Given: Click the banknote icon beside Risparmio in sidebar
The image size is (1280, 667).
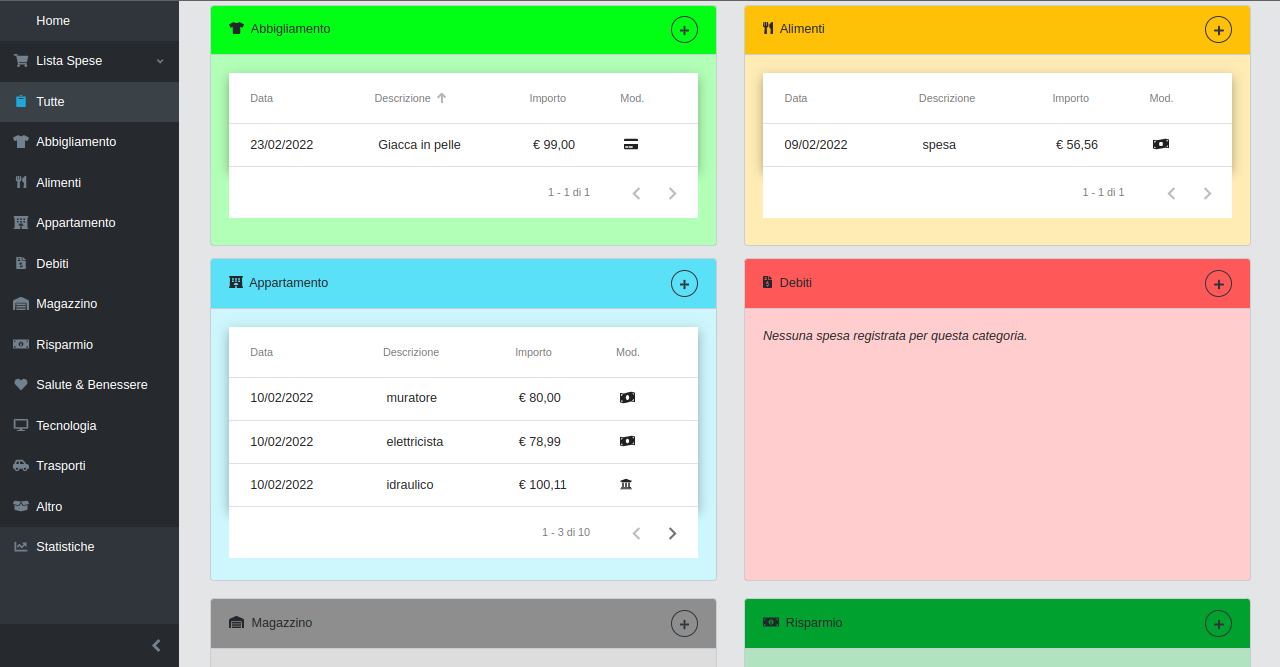Looking at the screenshot, I should coord(21,344).
